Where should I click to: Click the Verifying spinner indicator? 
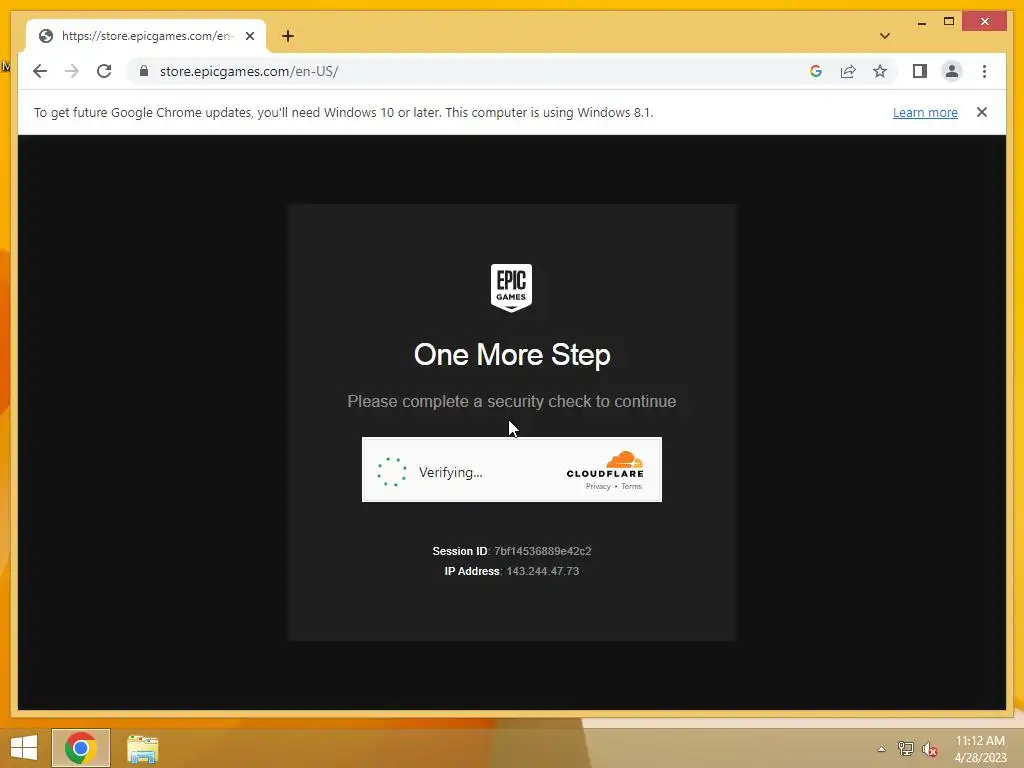pos(392,472)
